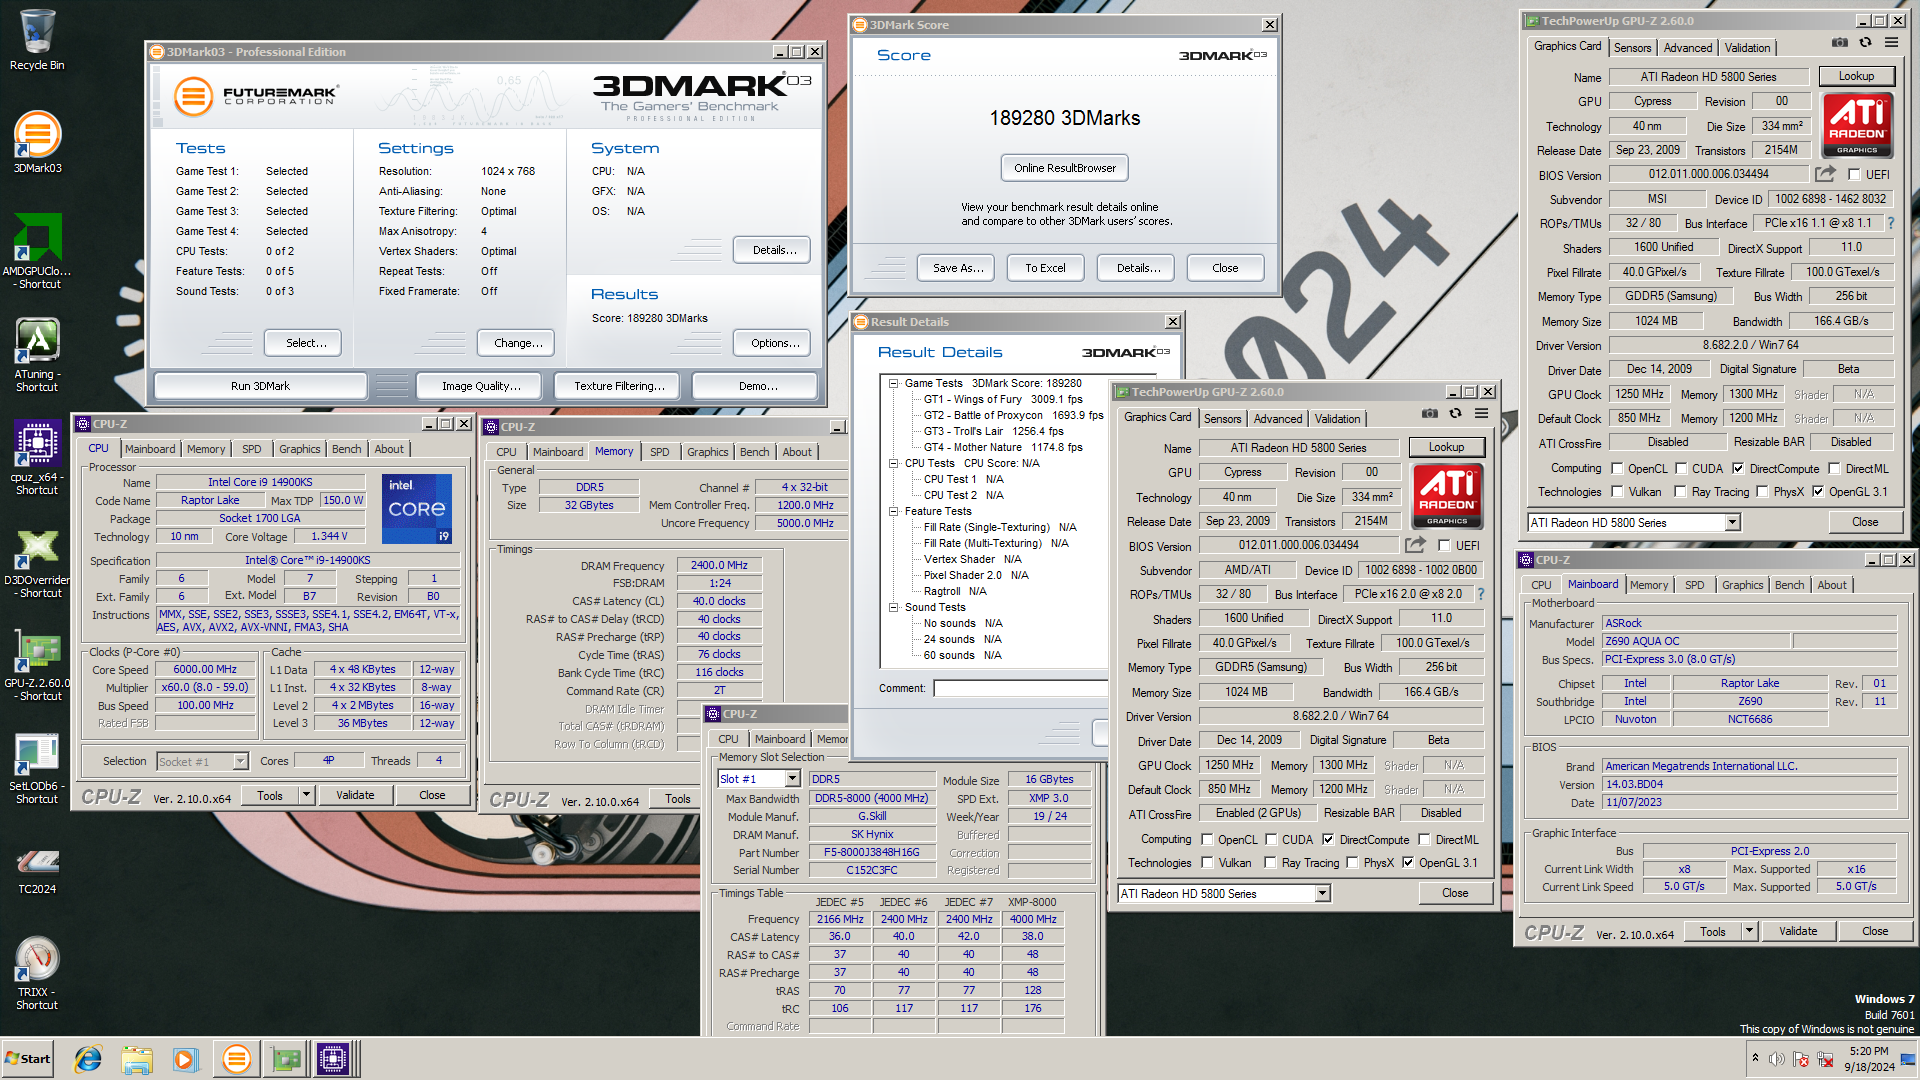This screenshot has width=1920, height=1080.
Task: Click Lookup button in top GPU-Z window
Action: point(1856,76)
